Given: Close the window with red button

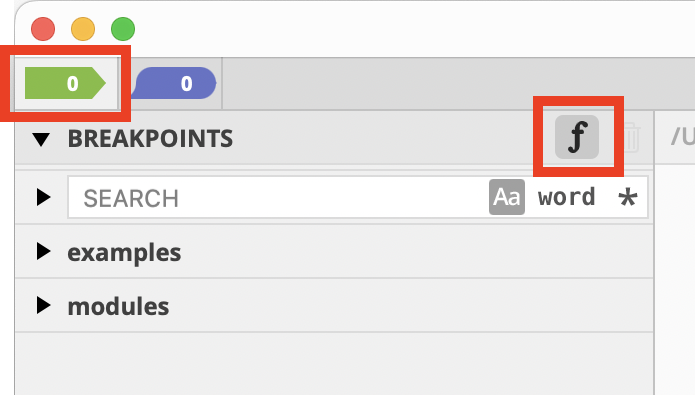Looking at the screenshot, I should 43,29.
